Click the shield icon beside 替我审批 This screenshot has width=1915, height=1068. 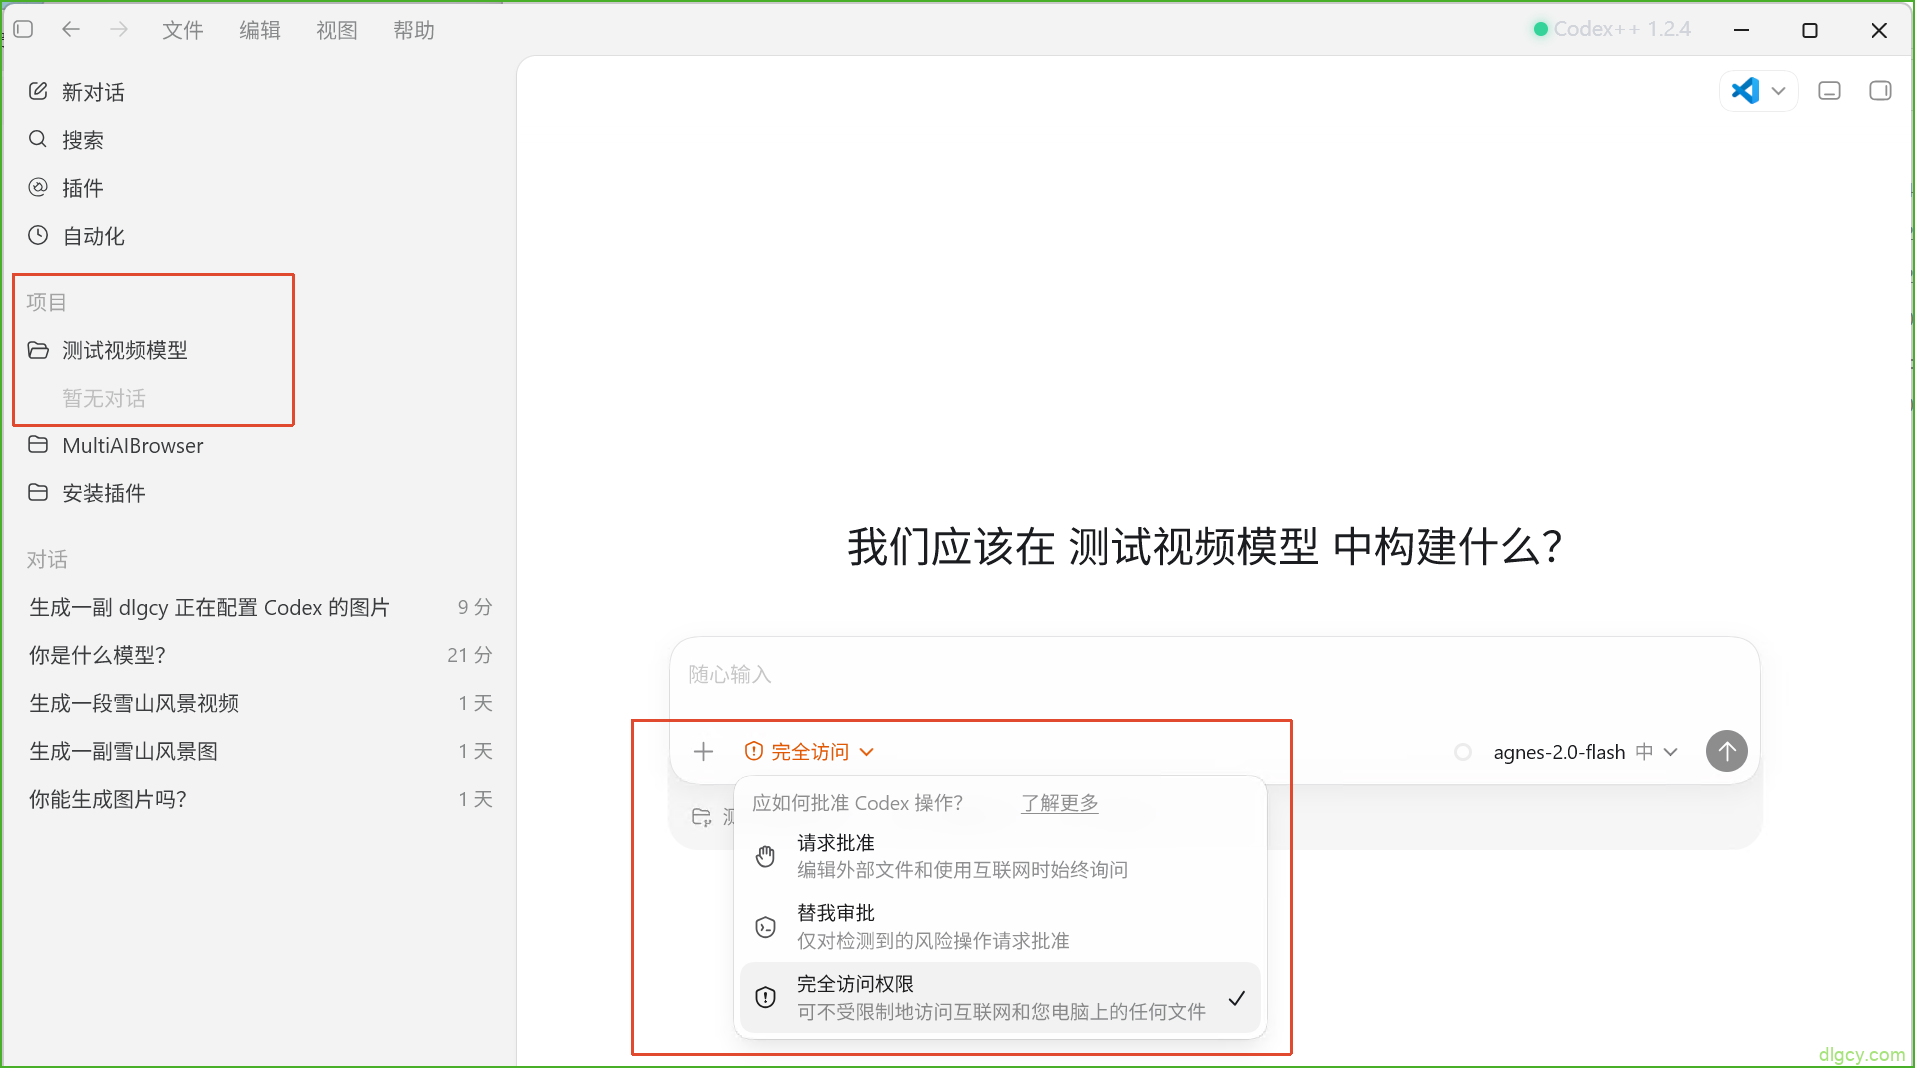tap(766, 927)
